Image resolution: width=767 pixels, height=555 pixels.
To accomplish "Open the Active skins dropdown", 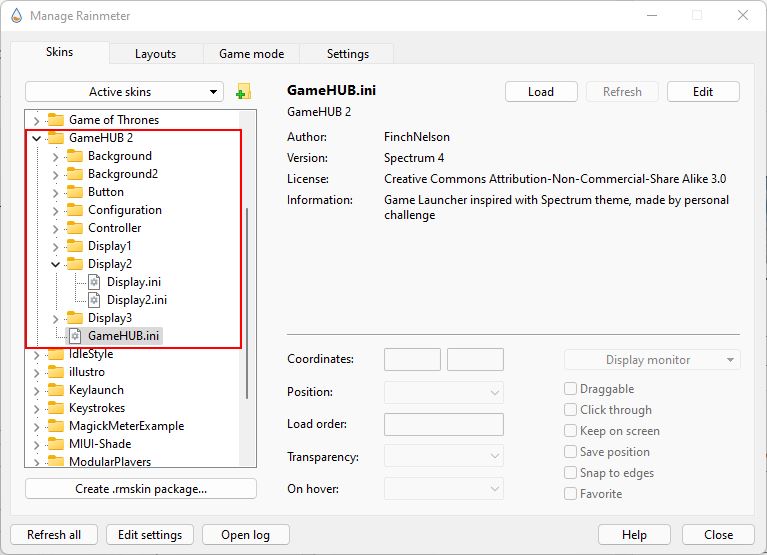I will pos(124,92).
